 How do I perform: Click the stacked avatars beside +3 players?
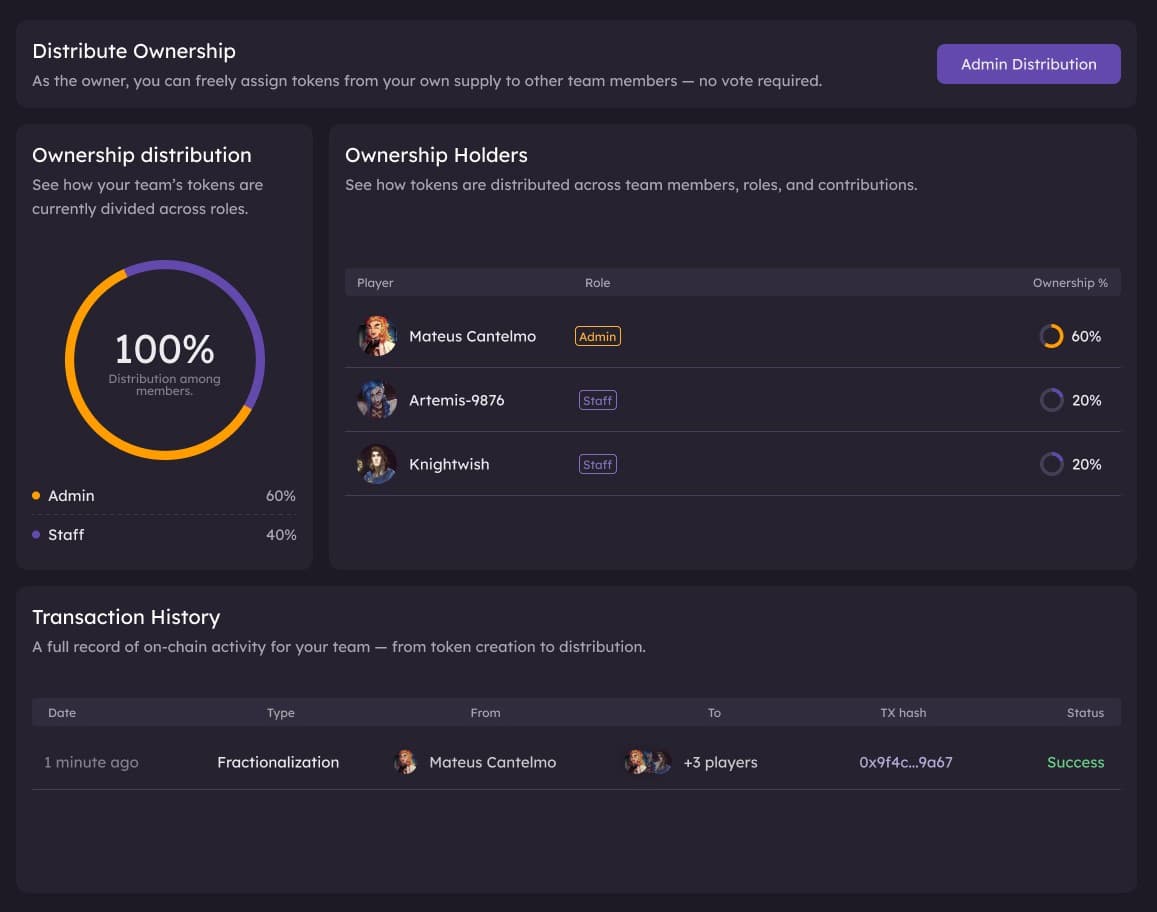[646, 762]
